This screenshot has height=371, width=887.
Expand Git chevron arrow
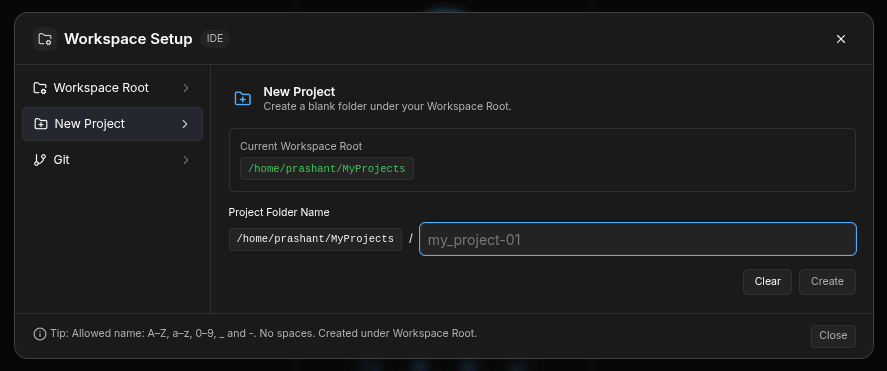[186, 160]
